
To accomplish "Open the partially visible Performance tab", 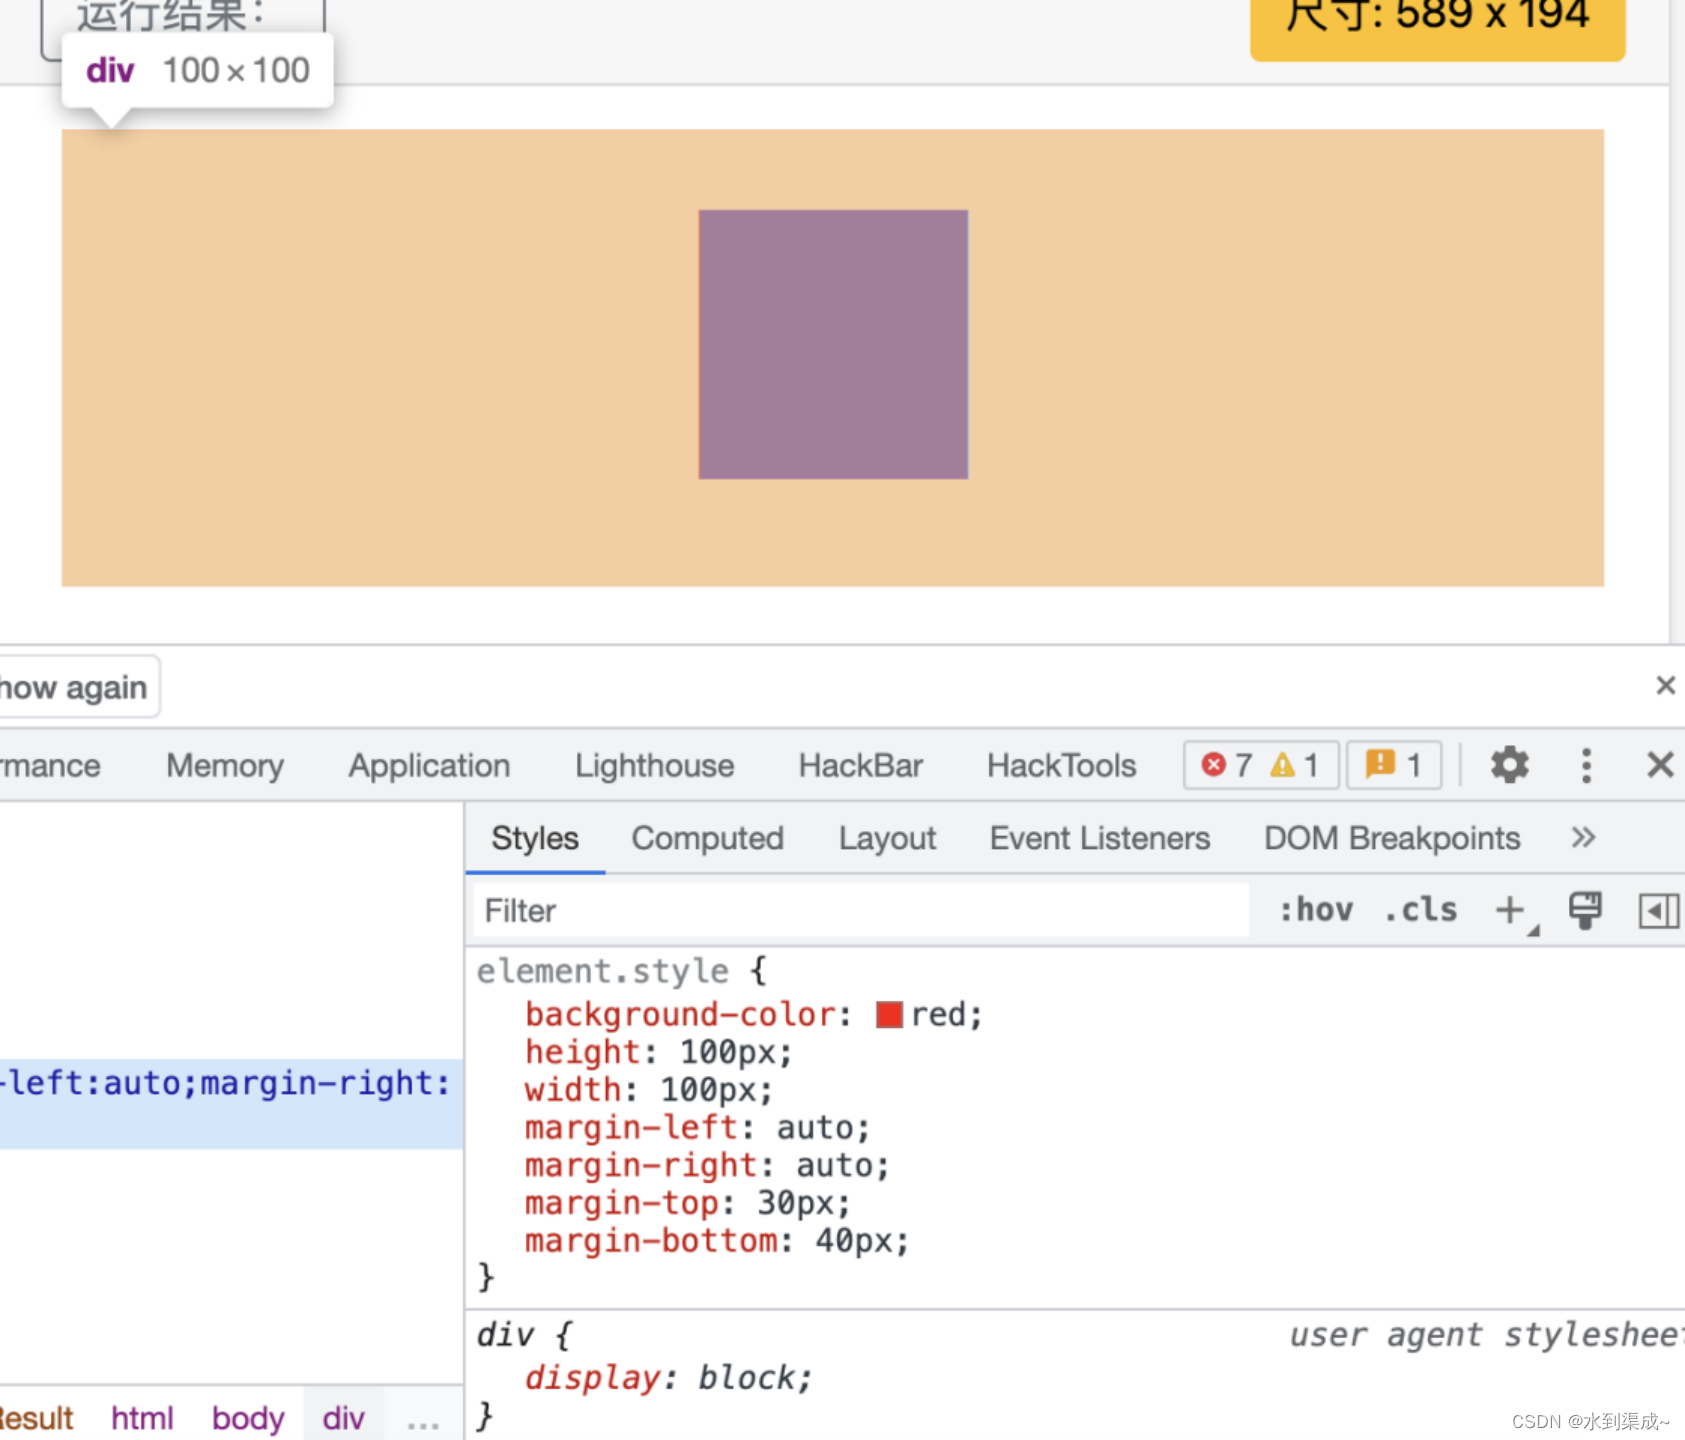I will pos(50,766).
